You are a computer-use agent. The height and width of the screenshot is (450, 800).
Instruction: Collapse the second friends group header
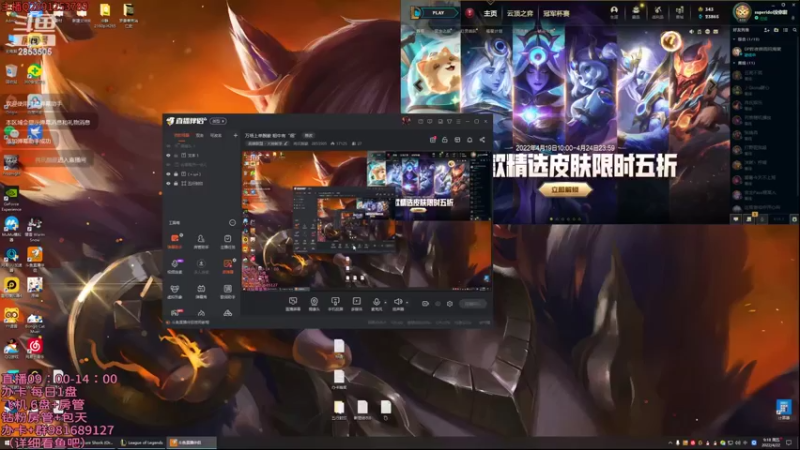tap(745, 63)
